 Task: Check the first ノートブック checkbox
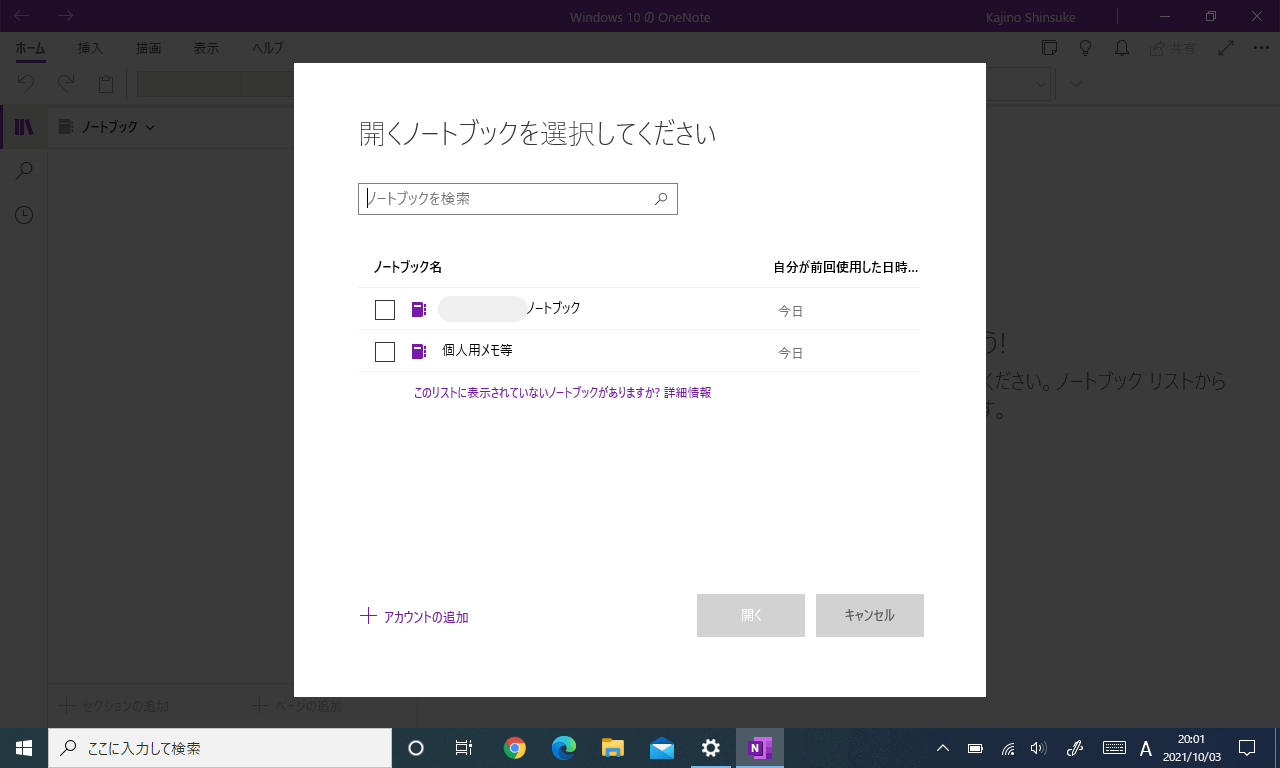385,310
